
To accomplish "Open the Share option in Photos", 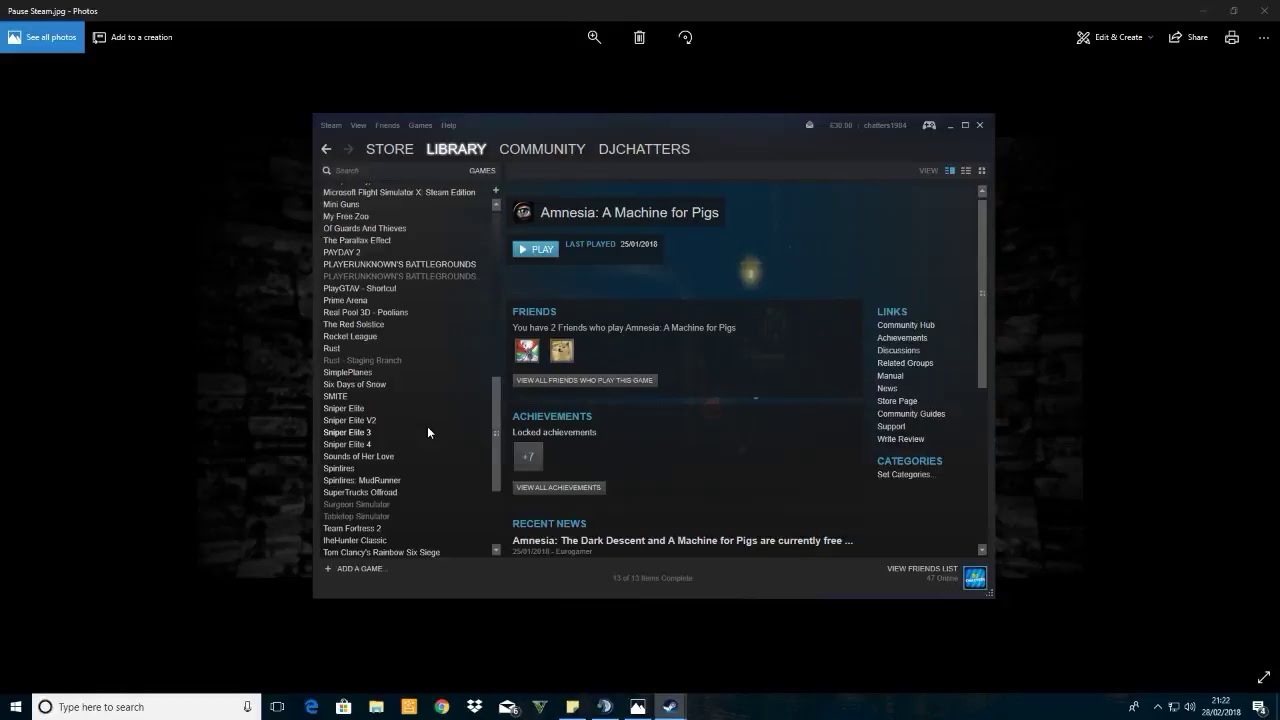I will click(1188, 37).
